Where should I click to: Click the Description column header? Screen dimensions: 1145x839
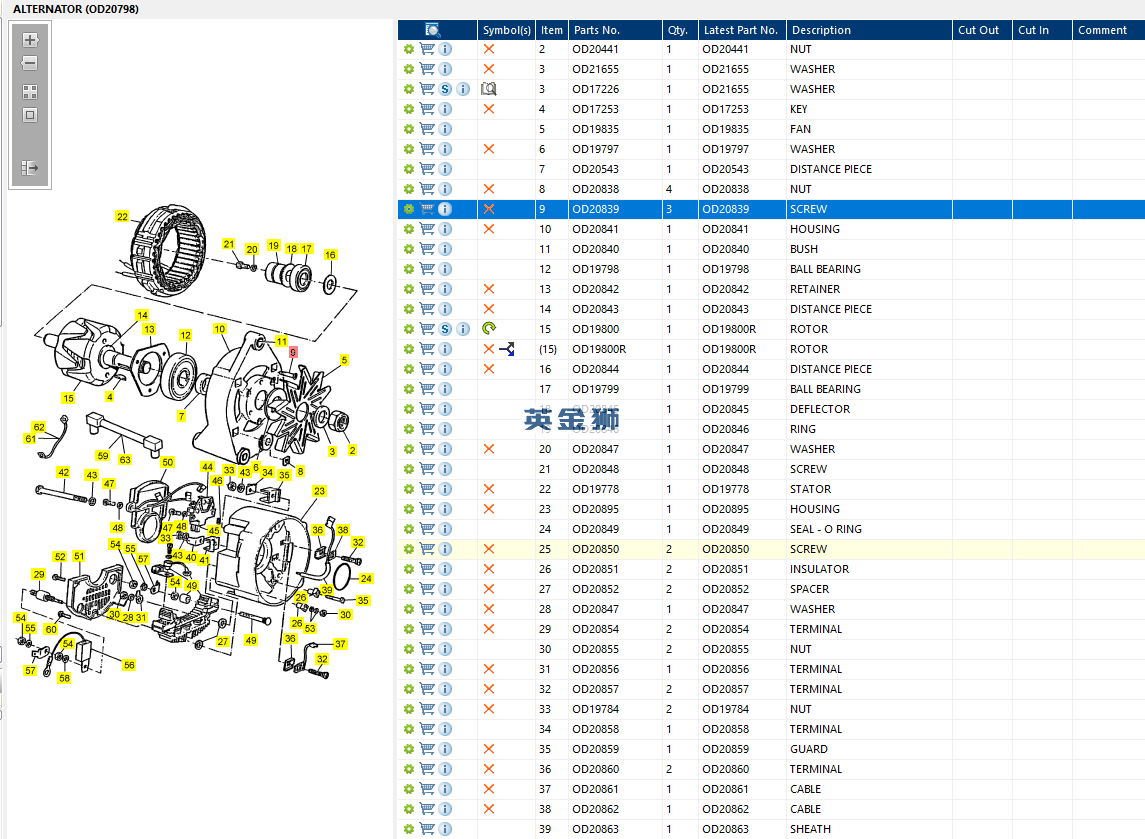[x=821, y=30]
